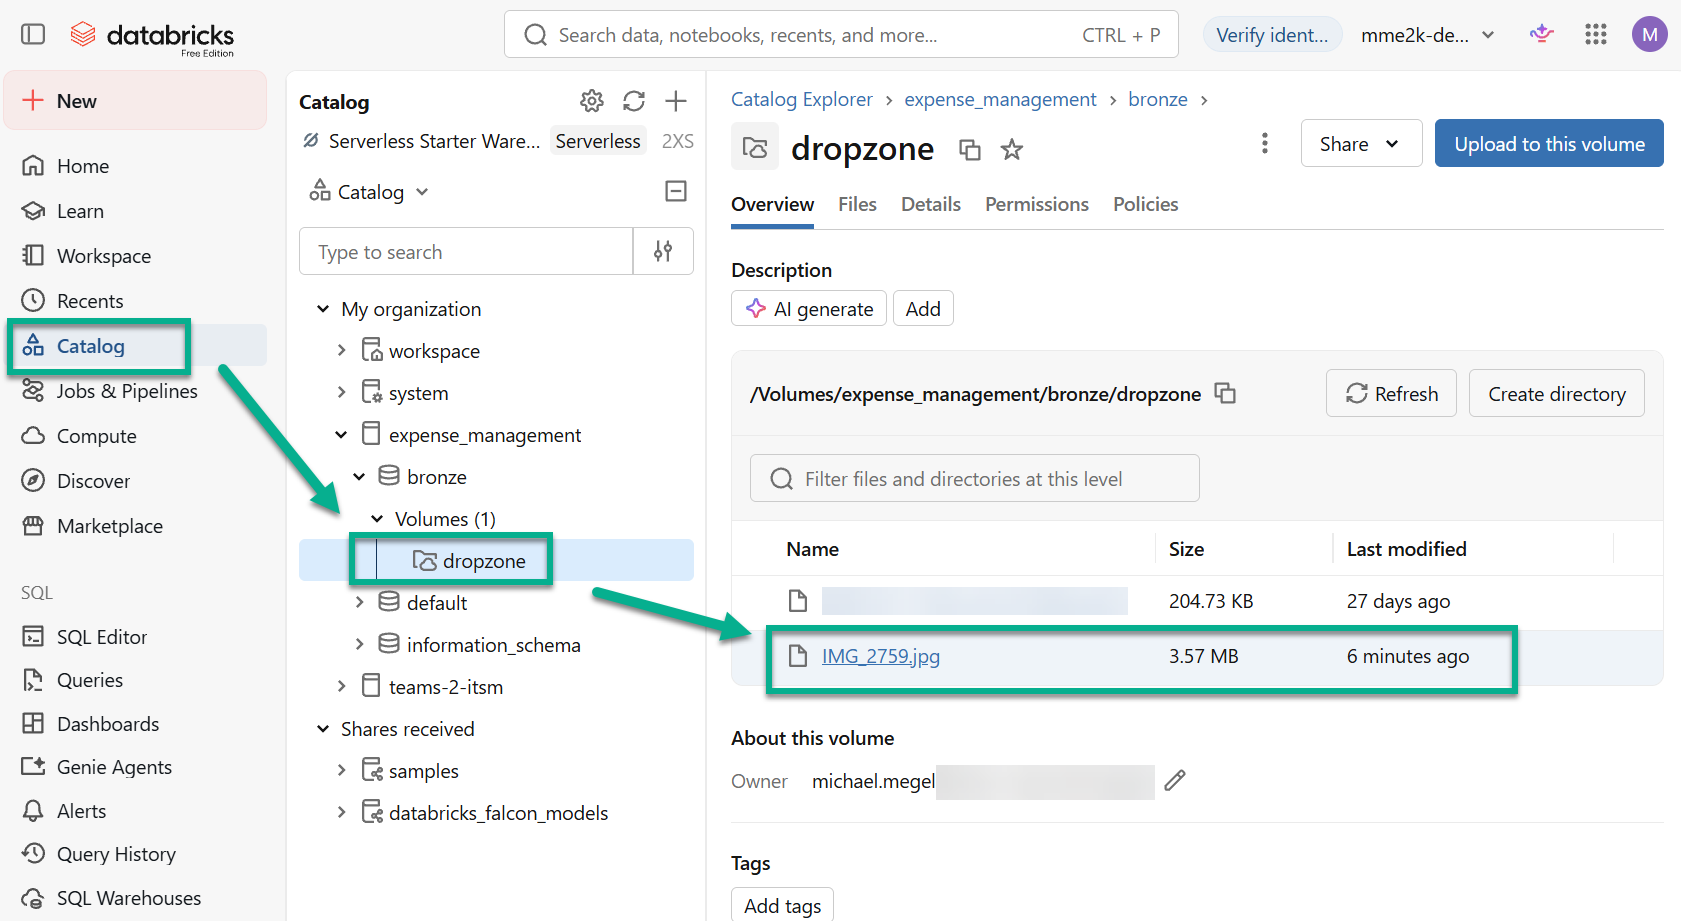1681x921 pixels.
Task: Navigate to bronze breadcrumb link
Action: [1157, 99]
